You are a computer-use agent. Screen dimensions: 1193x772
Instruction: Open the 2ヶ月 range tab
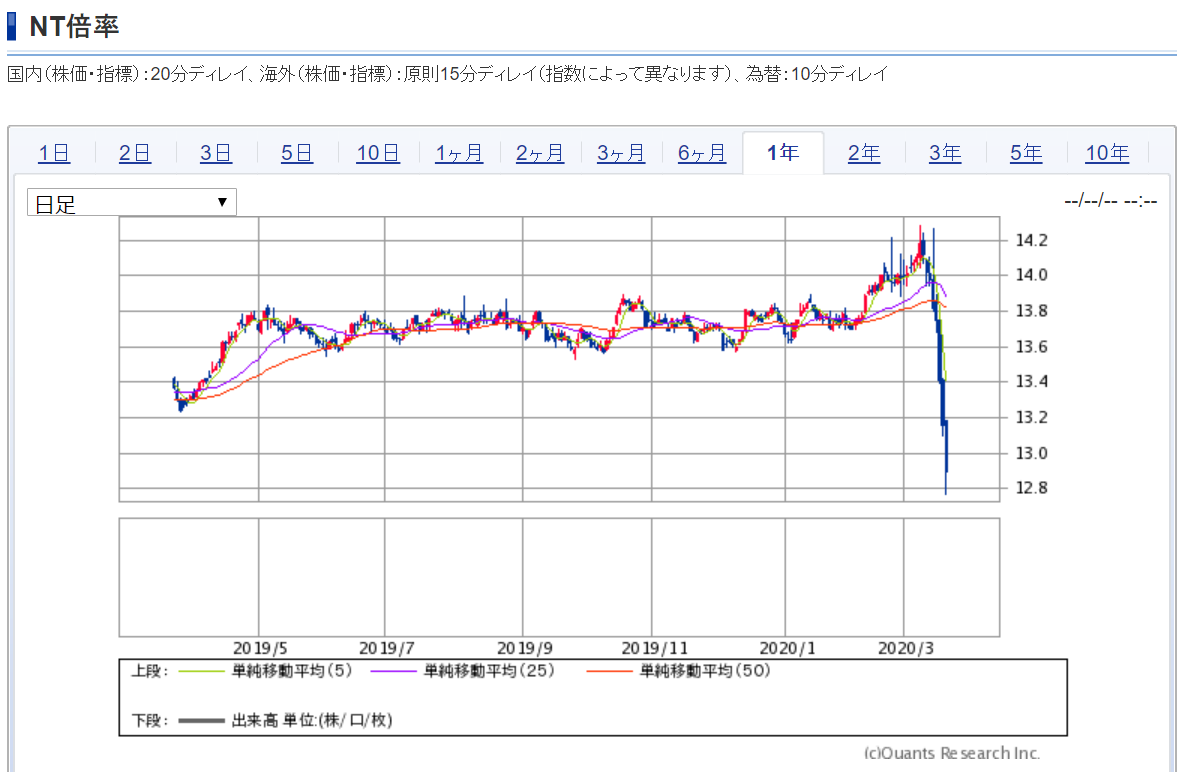[x=540, y=153]
